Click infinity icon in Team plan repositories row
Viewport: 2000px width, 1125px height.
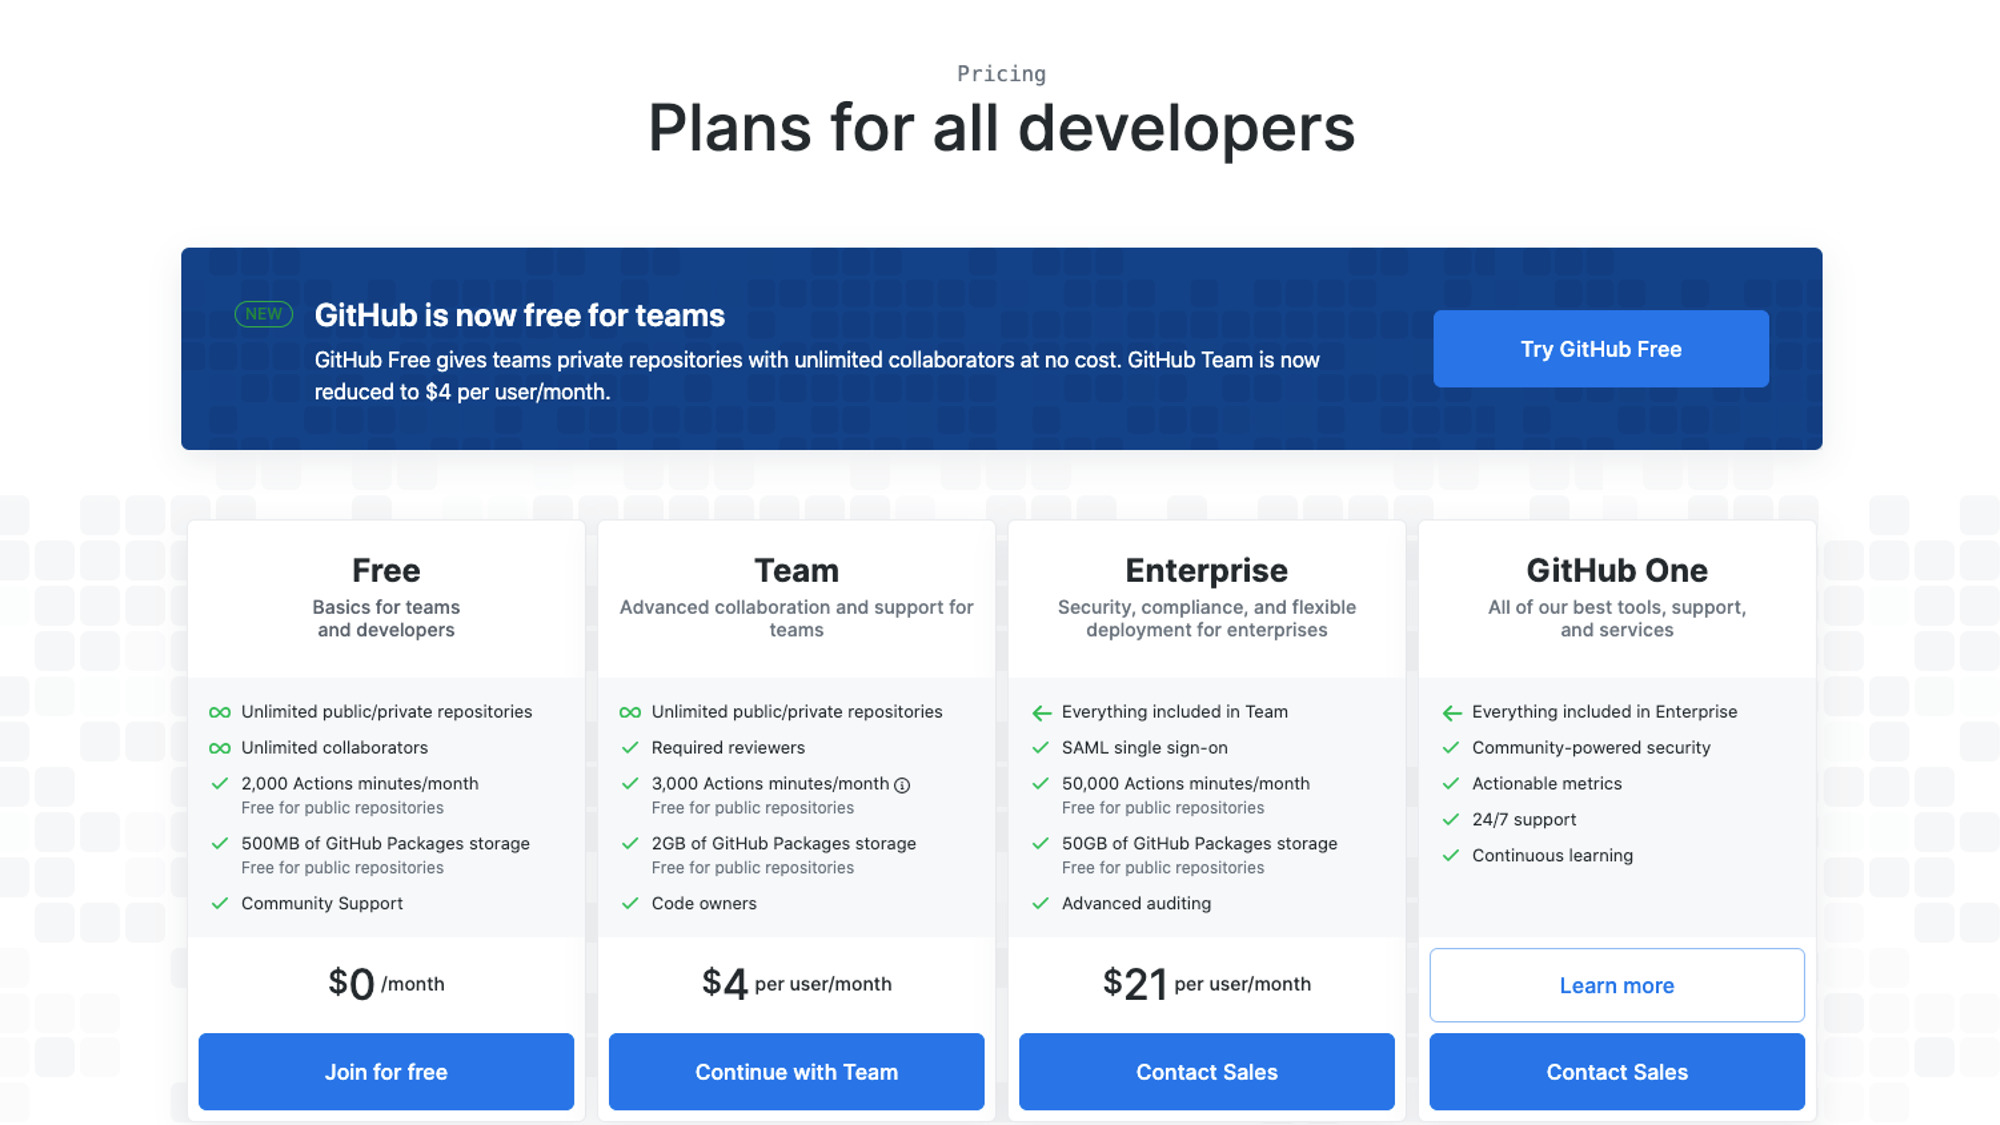coord(630,712)
